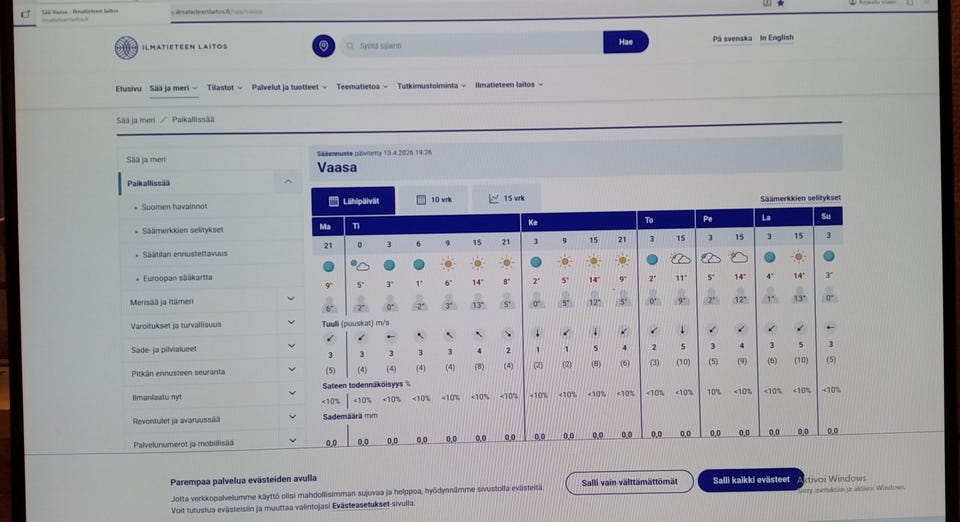The width and height of the screenshot is (960, 522).
Task: Click Salli vain välttämättömät button
Action: [629, 482]
